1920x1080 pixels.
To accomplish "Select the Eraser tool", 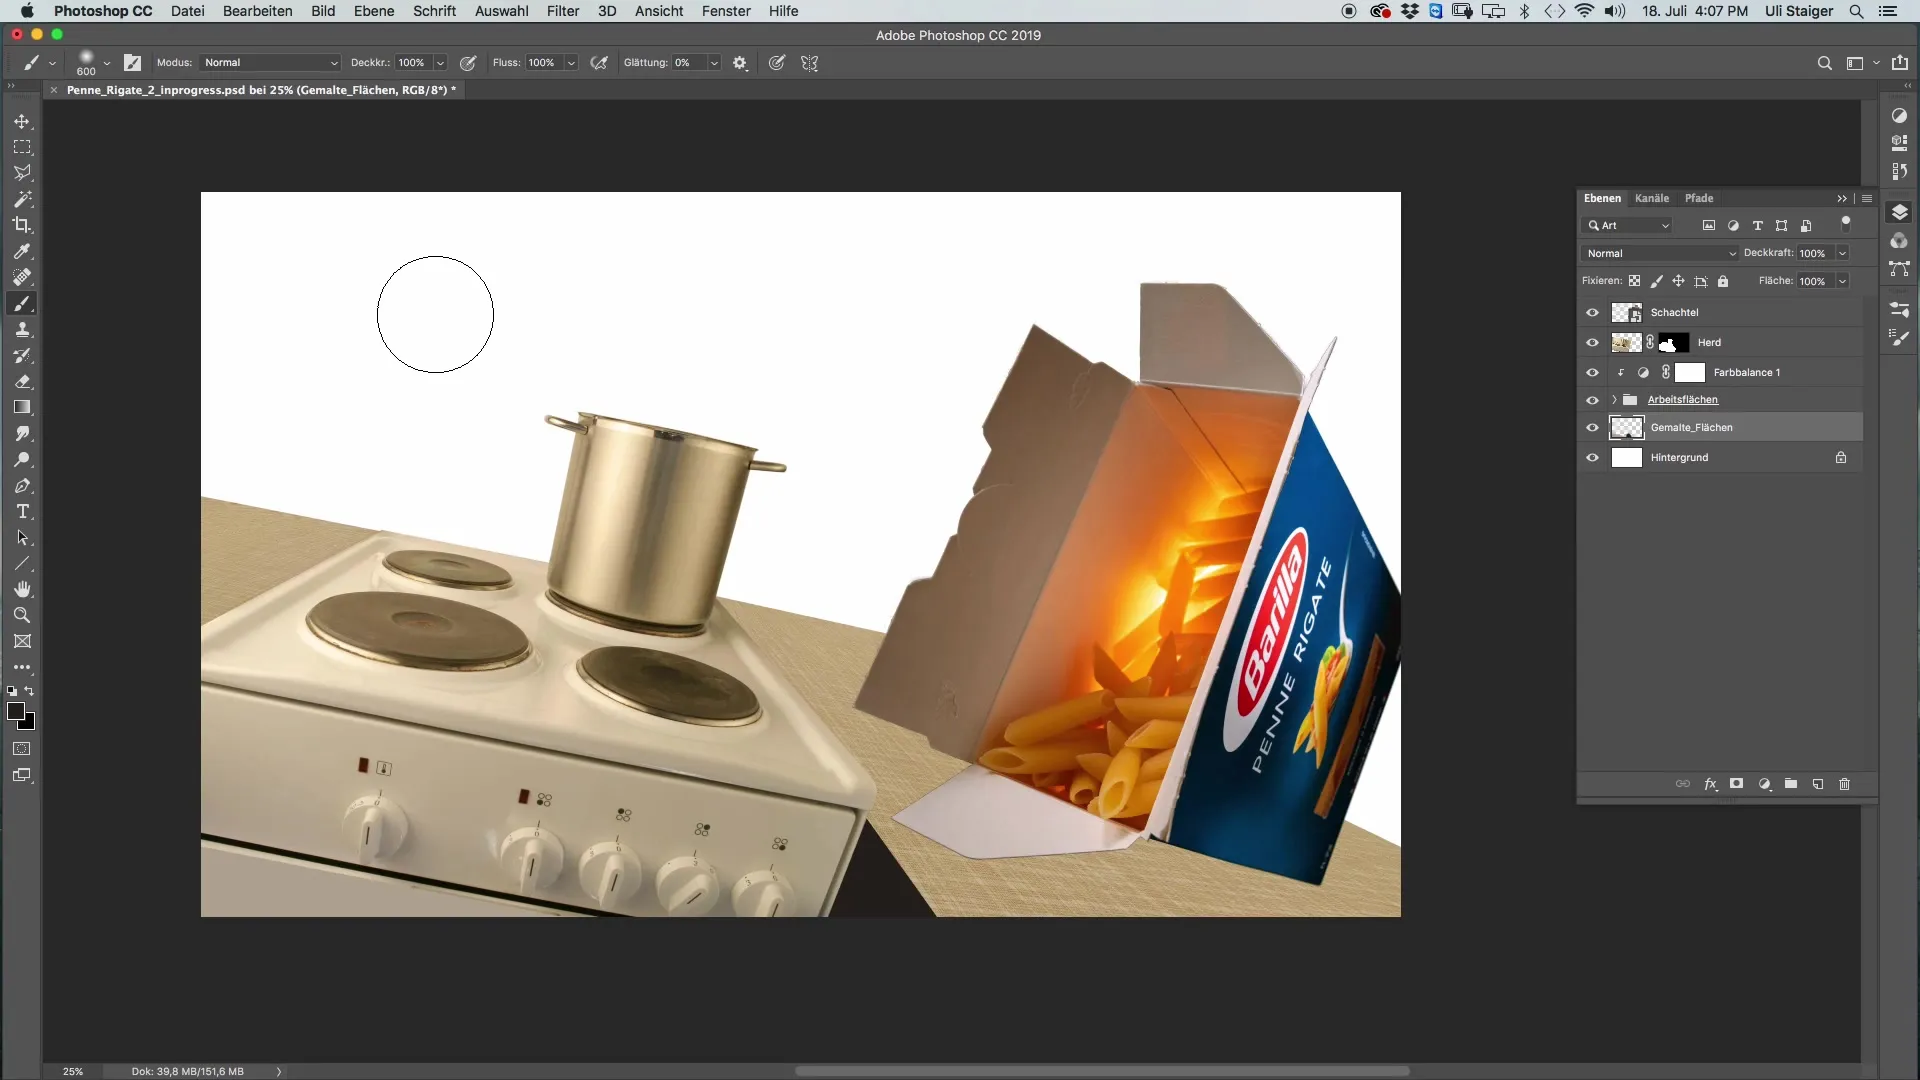I will coord(22,381).
